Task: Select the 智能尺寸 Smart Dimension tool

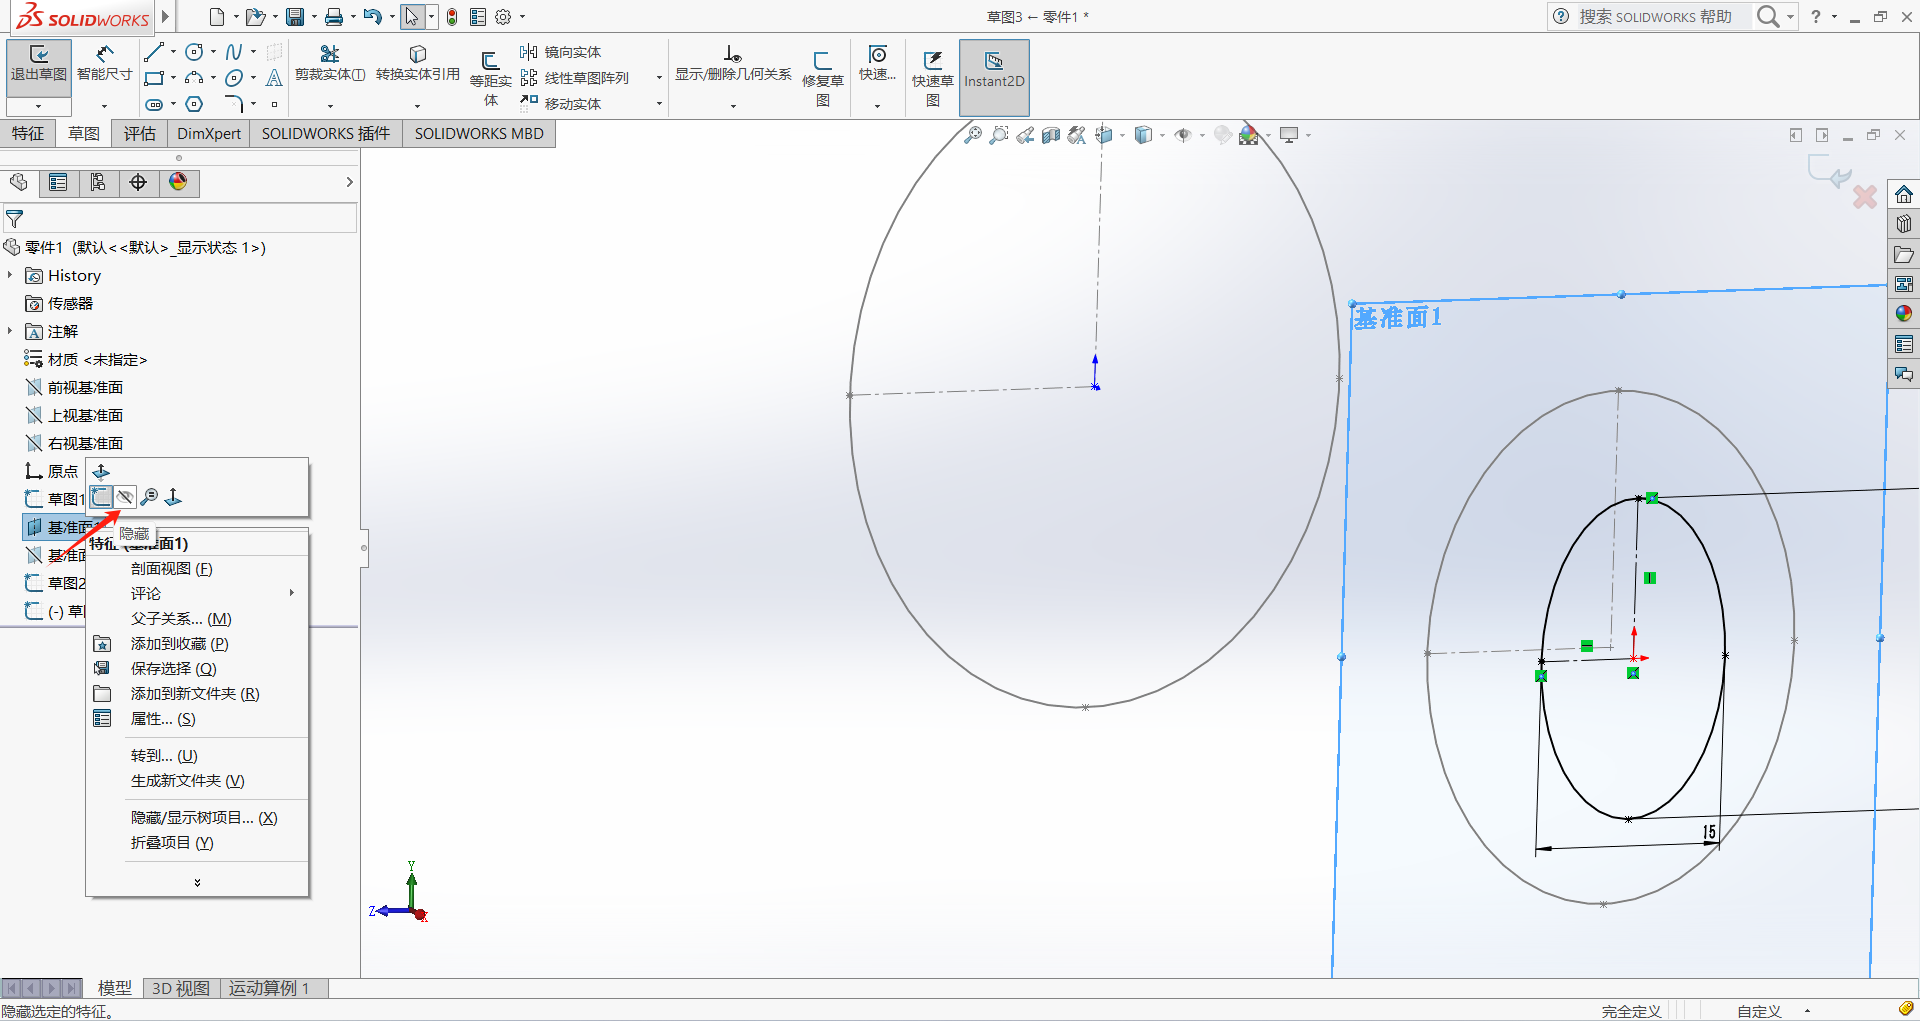Action: click(x=104, y=64)
